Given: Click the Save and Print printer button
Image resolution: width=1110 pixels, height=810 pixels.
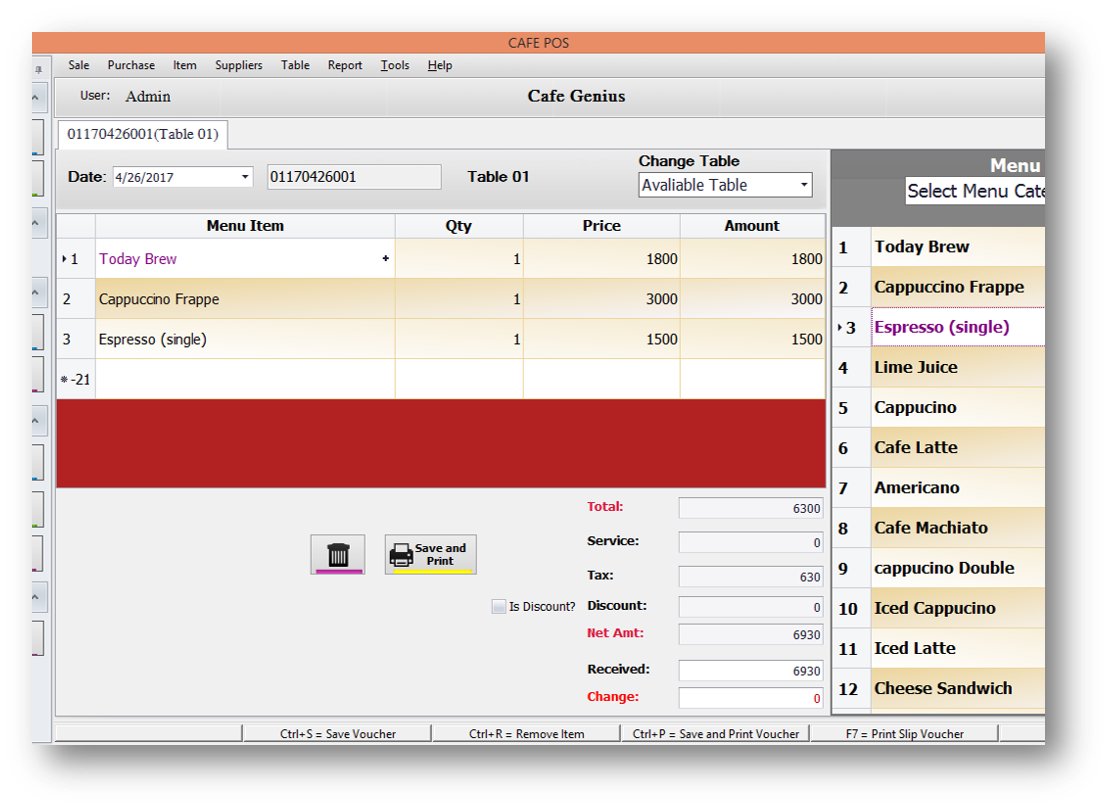Looking at the screenshot, I should pos(430,554).
